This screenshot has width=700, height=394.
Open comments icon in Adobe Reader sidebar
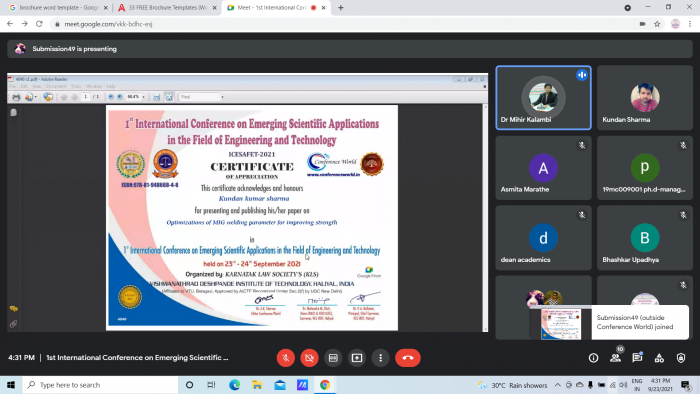click(x=13, y=309)
